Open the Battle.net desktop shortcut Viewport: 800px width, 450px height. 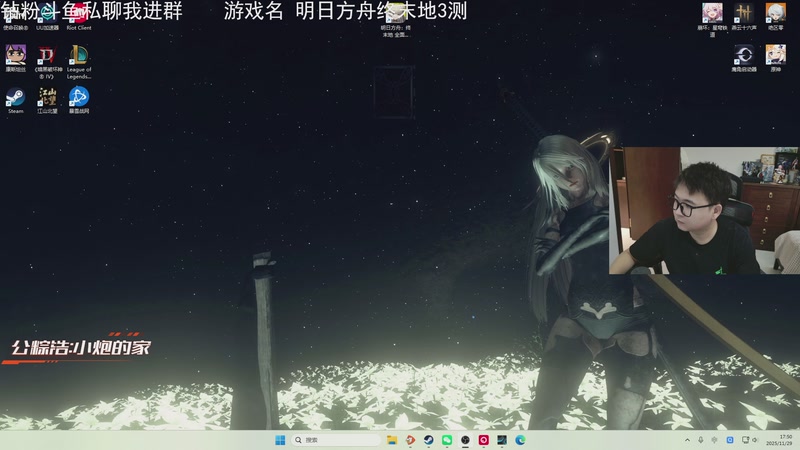pyautogui.click(x=79, y=101)
